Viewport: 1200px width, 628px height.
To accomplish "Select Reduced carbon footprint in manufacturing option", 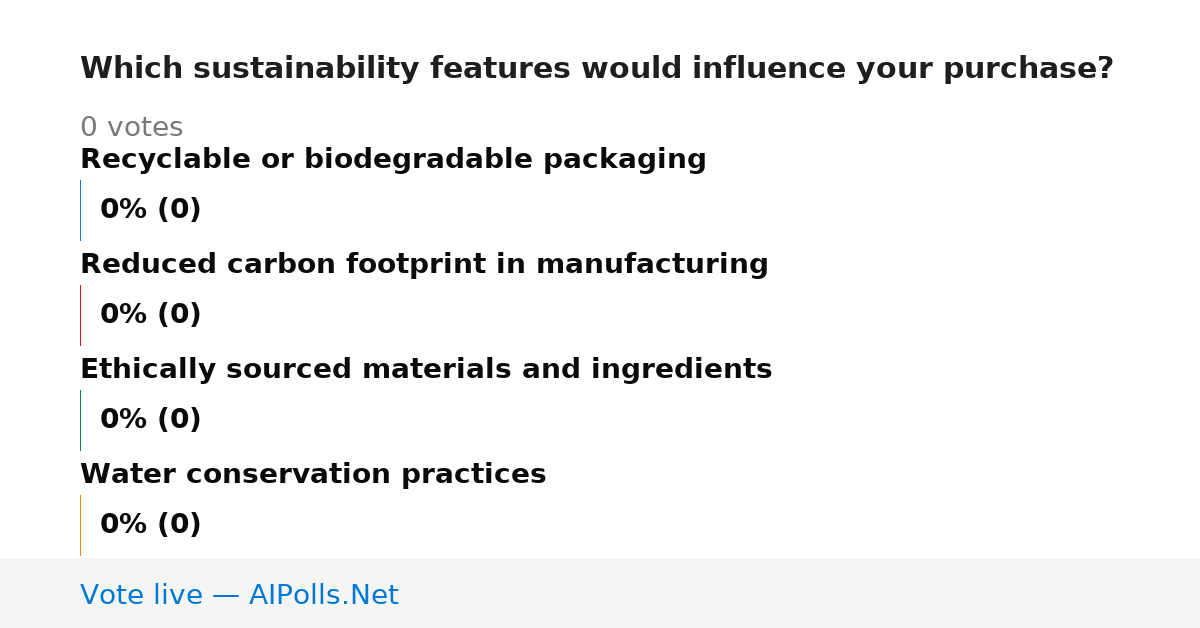I will click(424, 265).
